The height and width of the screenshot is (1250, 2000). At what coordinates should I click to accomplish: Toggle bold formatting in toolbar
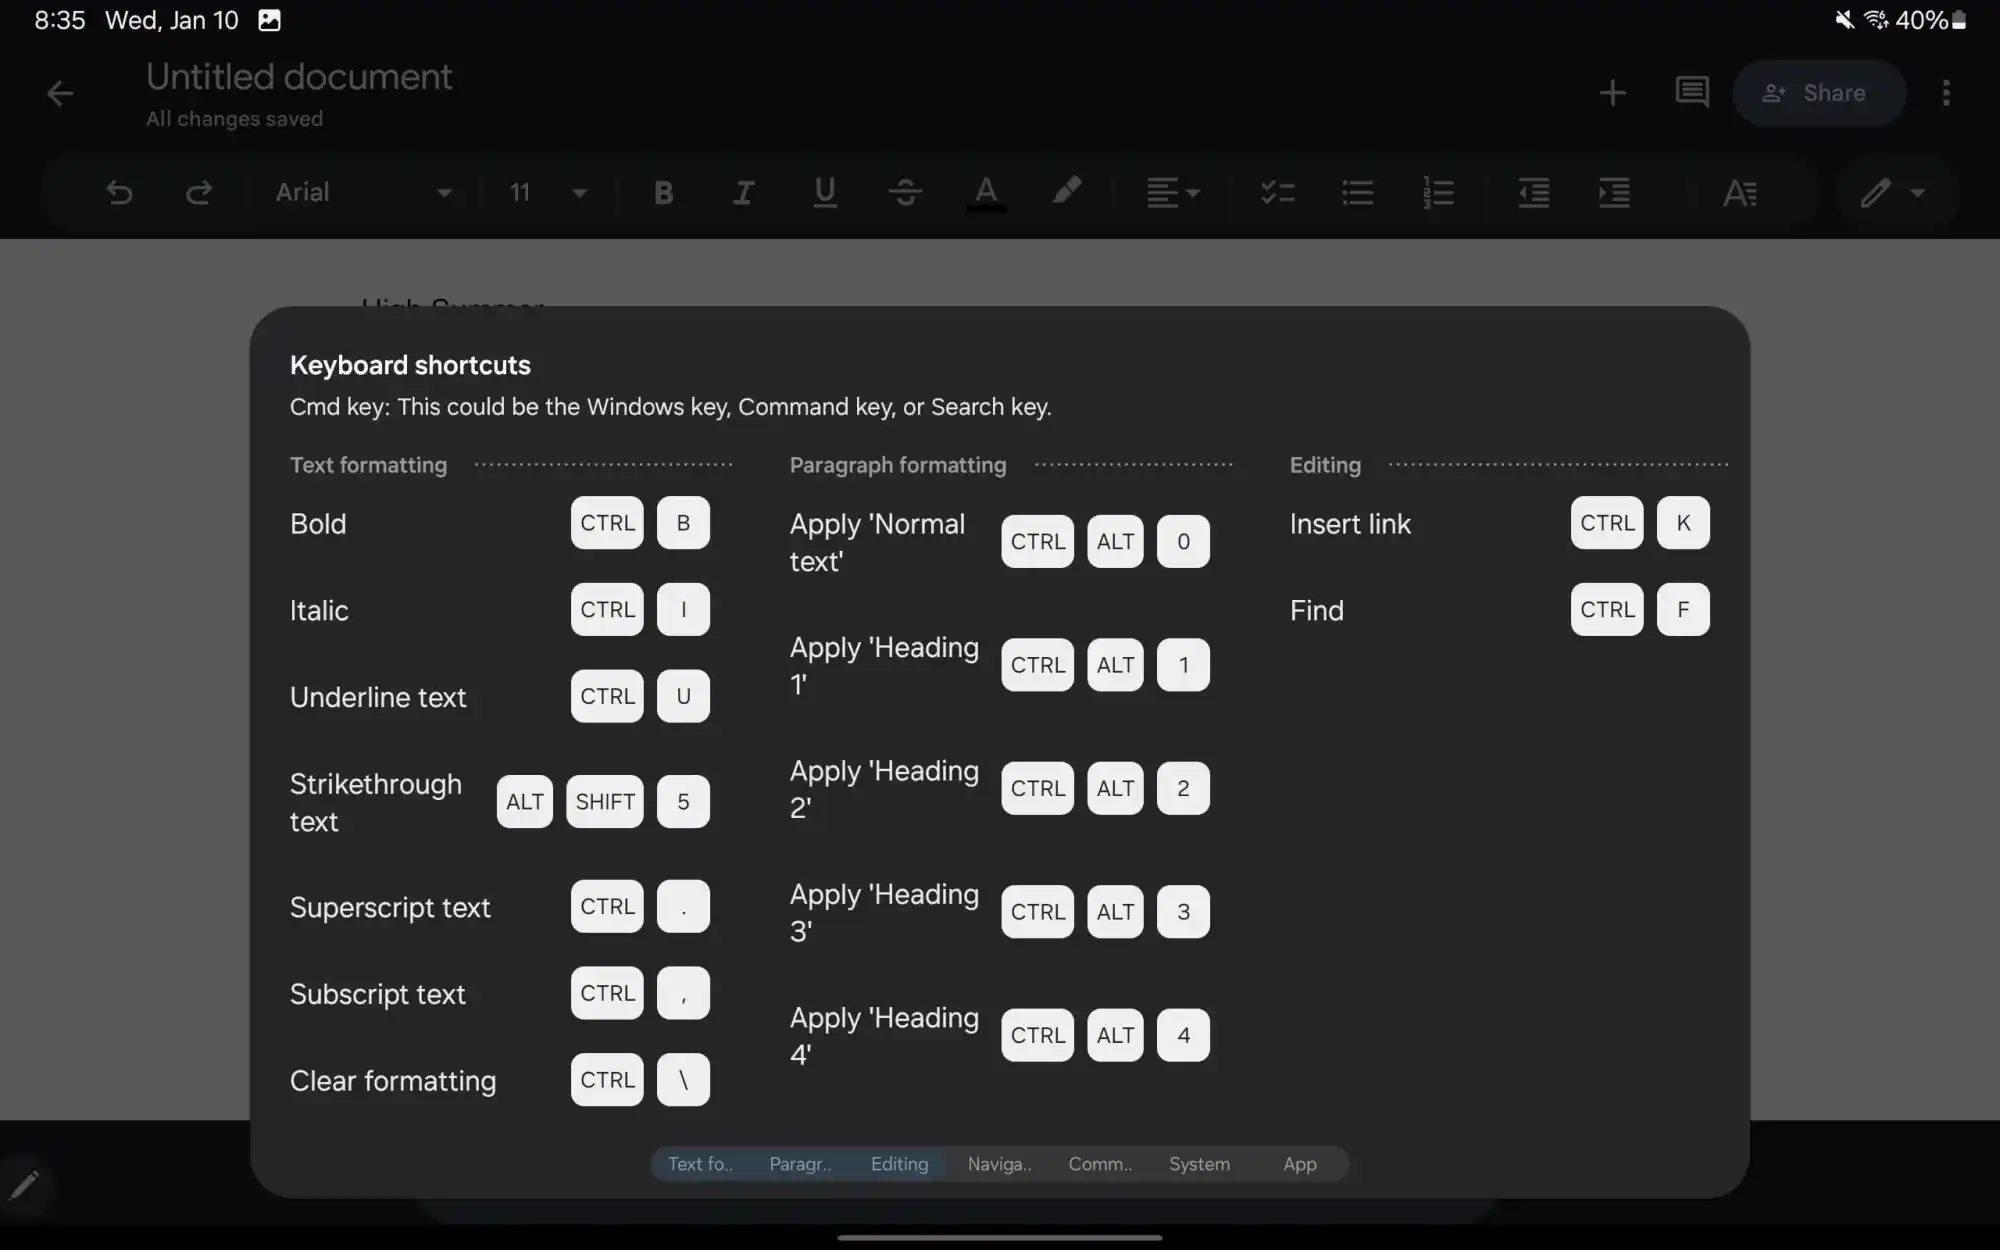coord(663,192)
